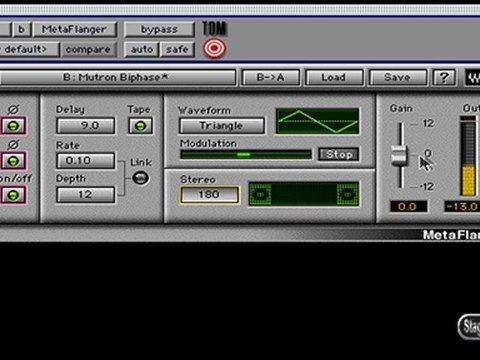Click the Load preset button

coord(334,77)
